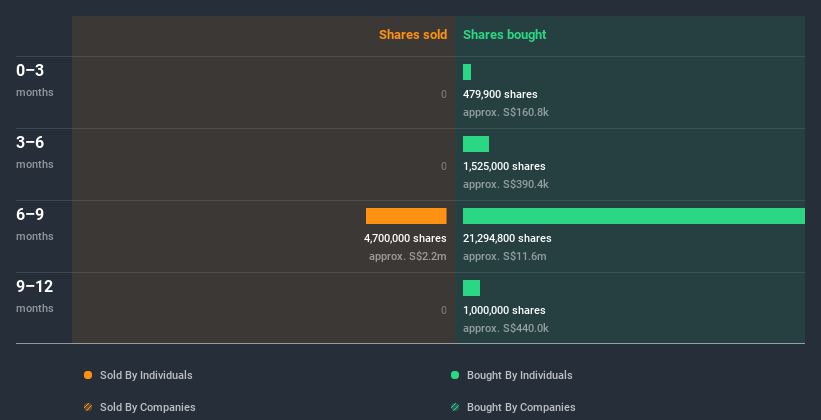Select the Bought By Individuals legend label

point(519,375)
